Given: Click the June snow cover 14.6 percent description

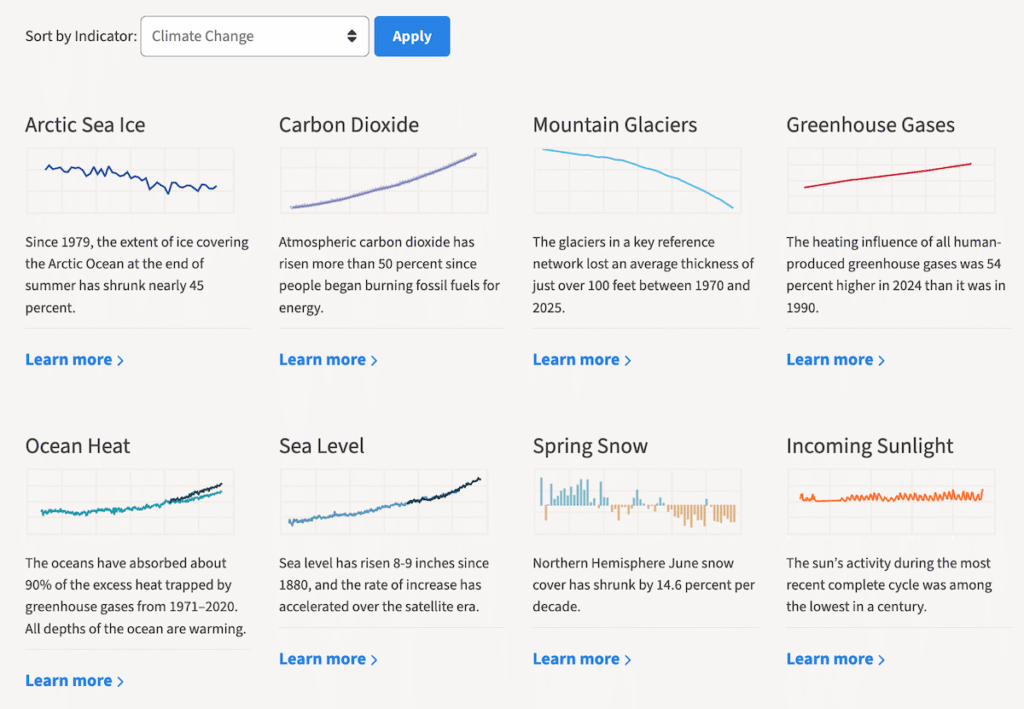Looking at the screenshot, I should pyautogui.click(x=644, y=585).
